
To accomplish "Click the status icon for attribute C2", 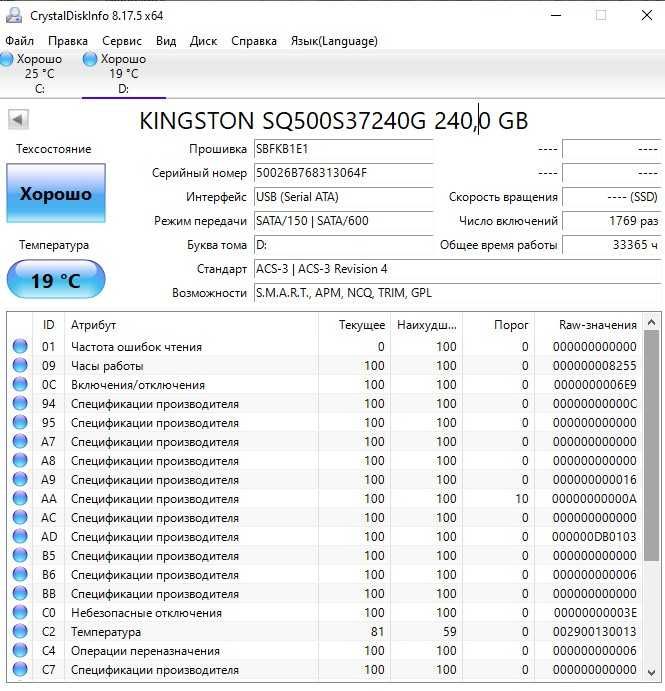I will (x=20, y=632).
